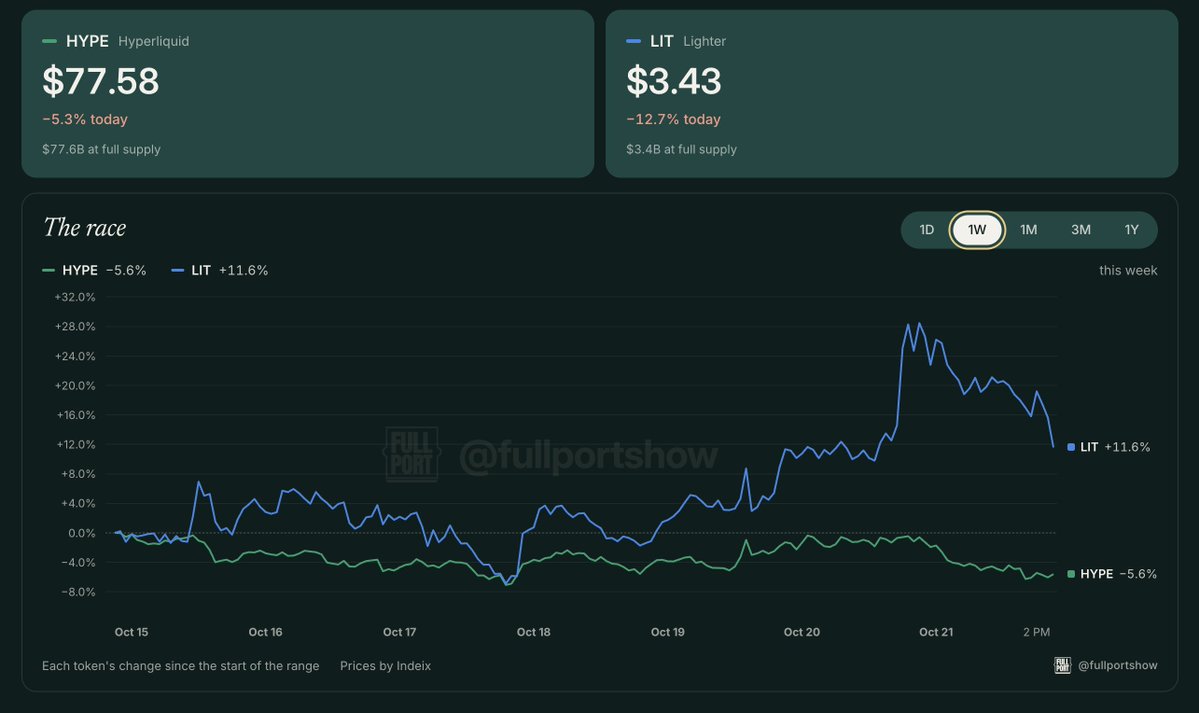Click the LIT +11.6% line end label

click(1108, 447)
